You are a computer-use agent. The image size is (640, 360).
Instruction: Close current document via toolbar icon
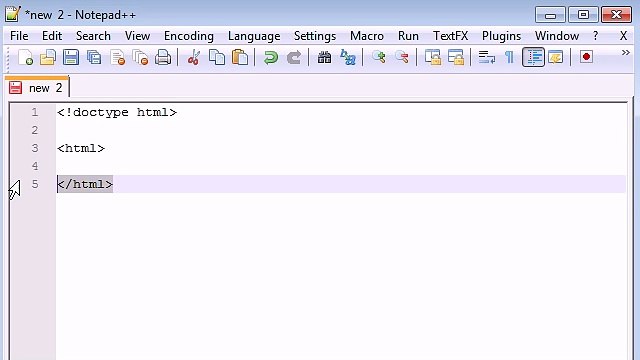coord(118,57)
